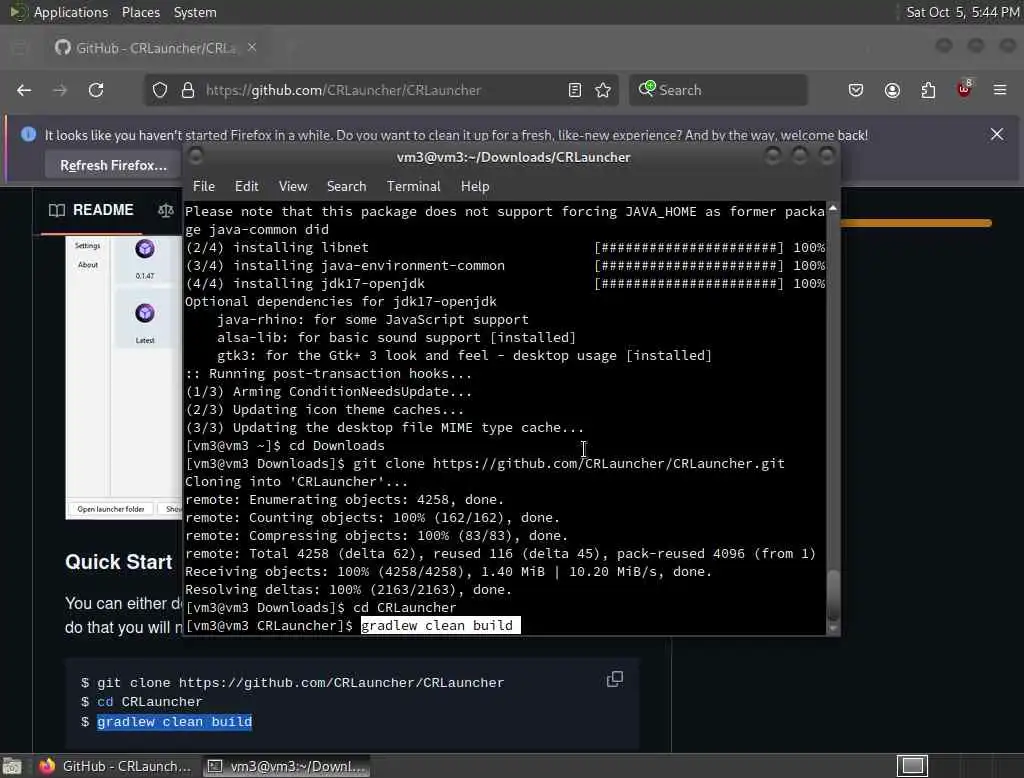The width and height of the screenshot is (1024, 778).
Task: Open the terminal Search menu
Action: pyautogui.click(x=346, y=186)
